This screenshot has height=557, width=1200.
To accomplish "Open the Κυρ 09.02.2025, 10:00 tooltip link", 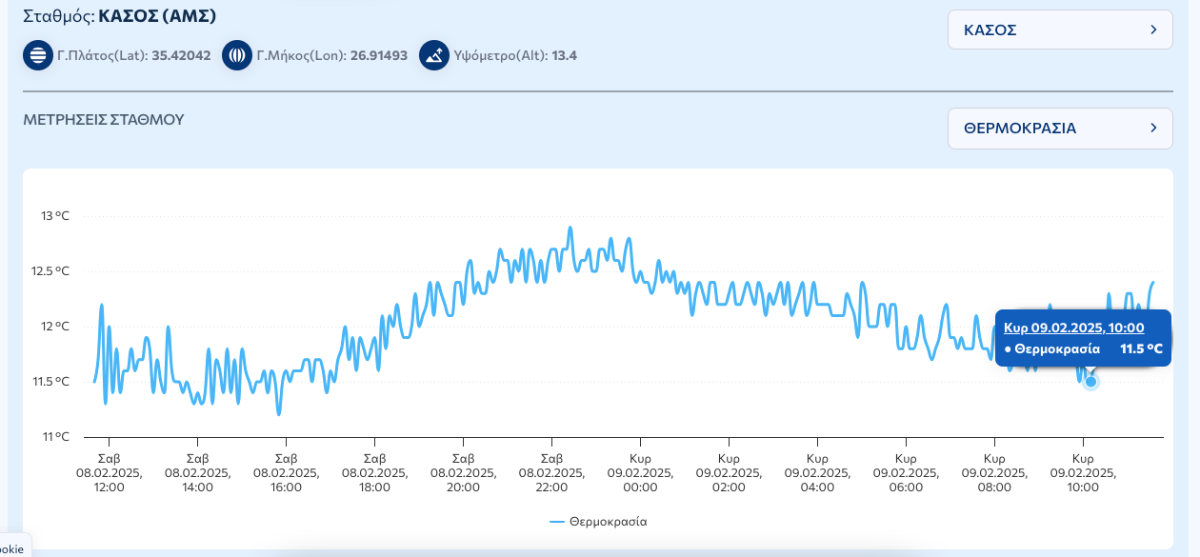I will [x=1073, y=327].
